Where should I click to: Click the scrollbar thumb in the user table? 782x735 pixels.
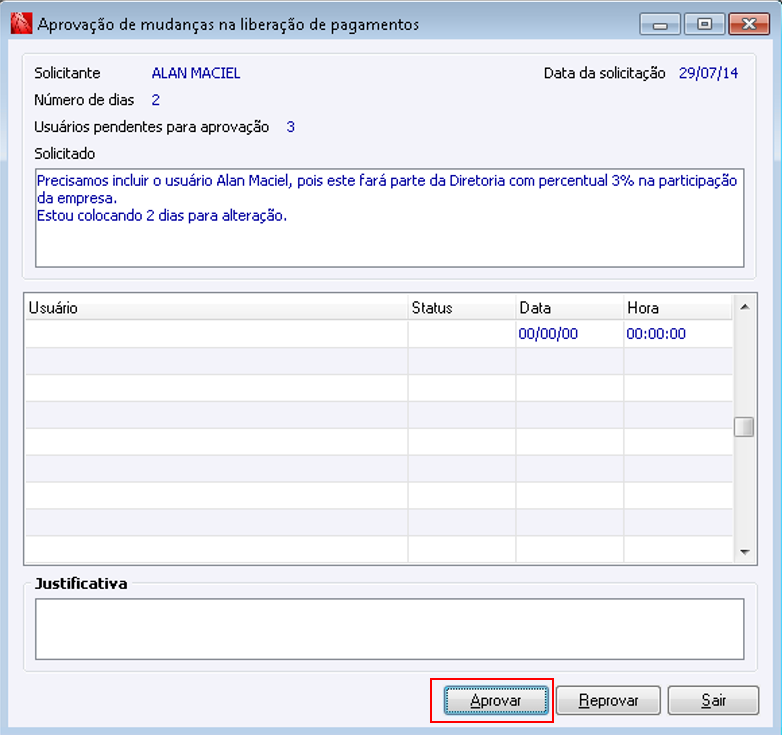[x=744, y=427]
